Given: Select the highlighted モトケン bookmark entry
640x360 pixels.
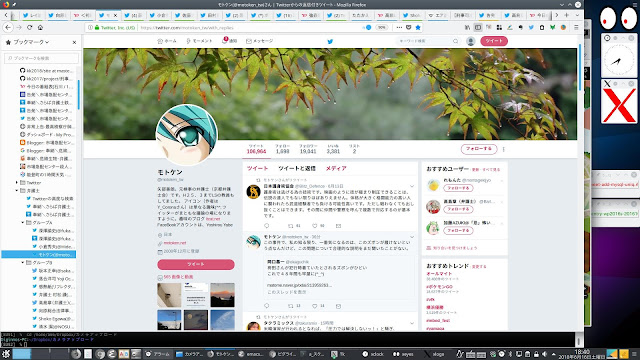Looking at the screenshot, I should pos(39,255).
